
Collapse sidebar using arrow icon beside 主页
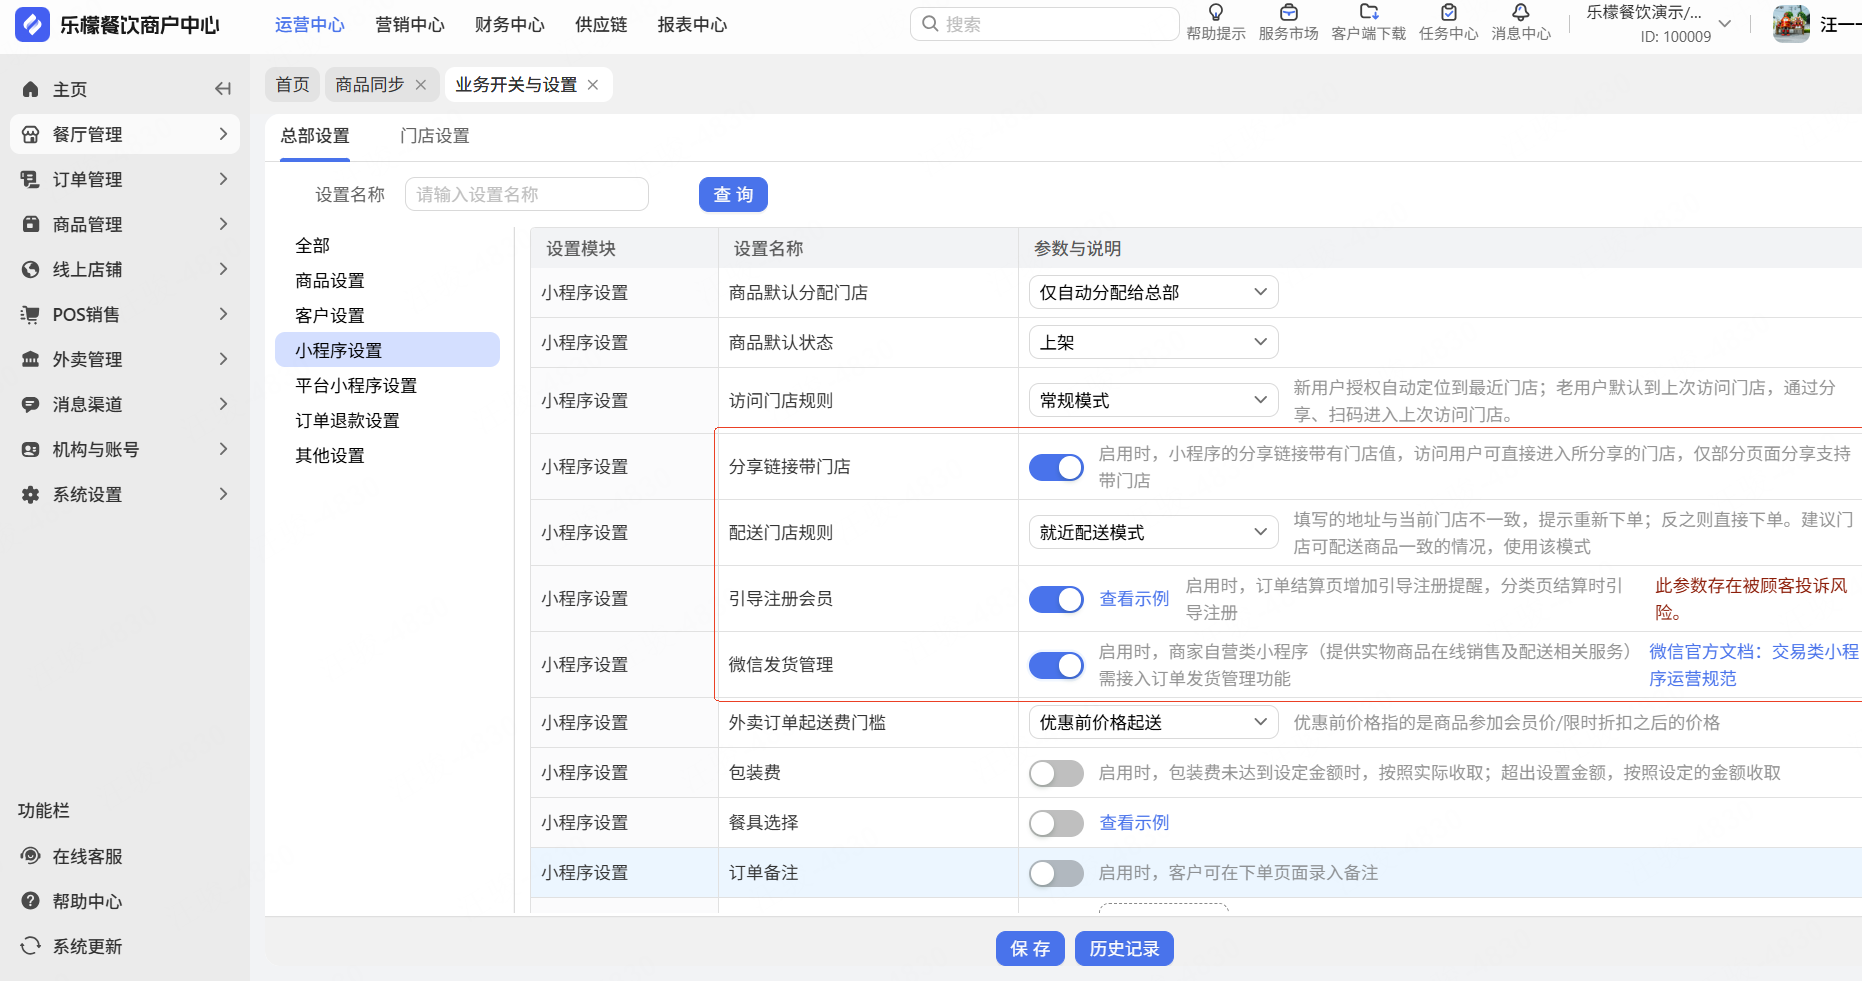[223, 89]
